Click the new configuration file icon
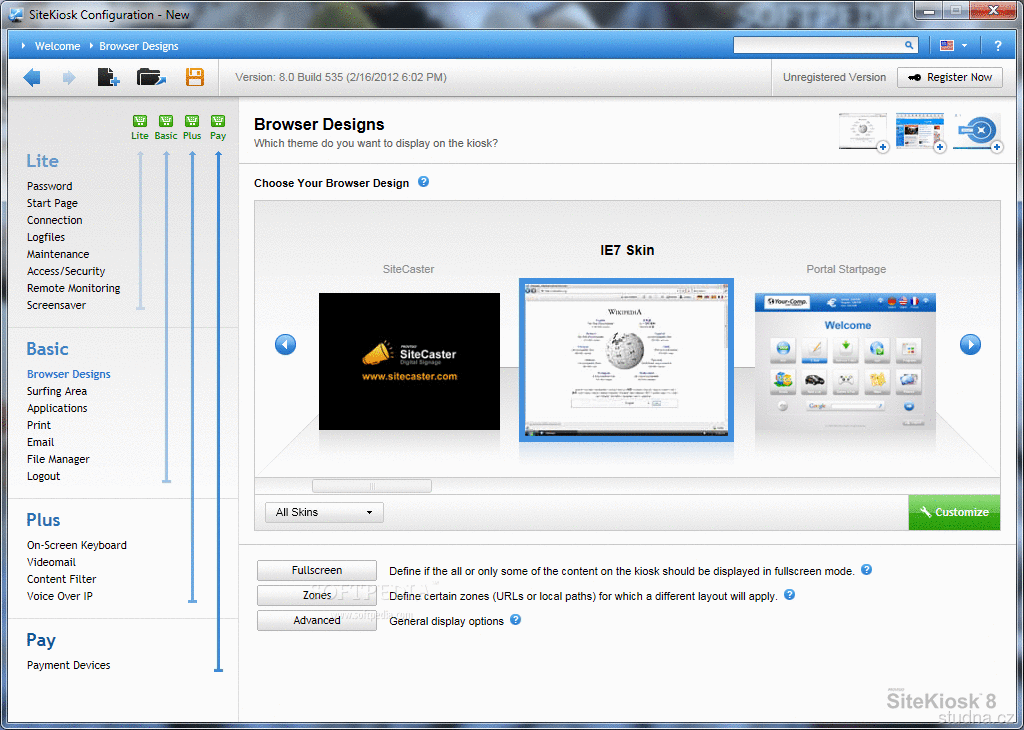 click(x=108, y=77)
